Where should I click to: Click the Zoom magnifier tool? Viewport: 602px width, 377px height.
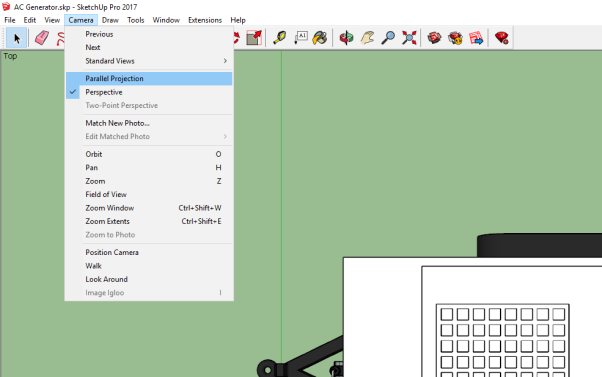click(388, 38)
